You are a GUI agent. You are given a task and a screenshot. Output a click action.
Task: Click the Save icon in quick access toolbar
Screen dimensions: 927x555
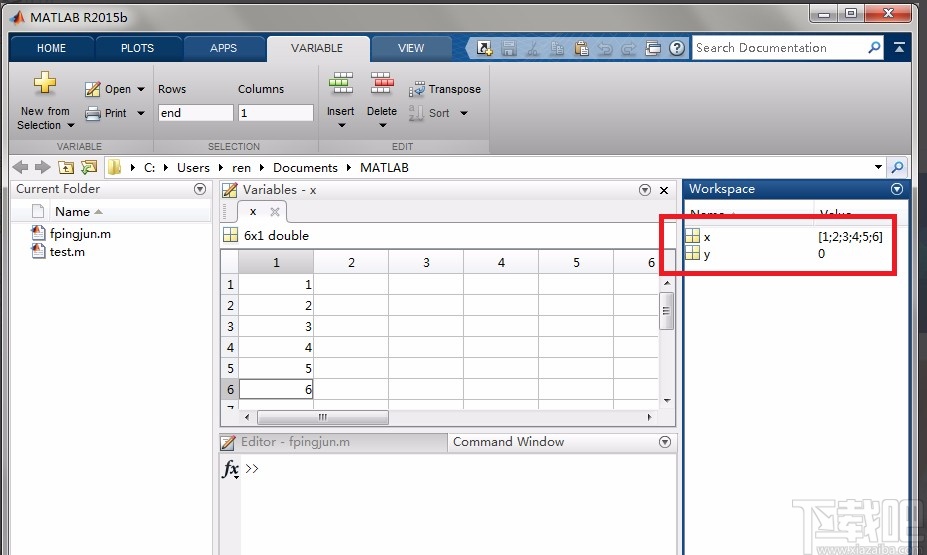[x=509, y=48]
